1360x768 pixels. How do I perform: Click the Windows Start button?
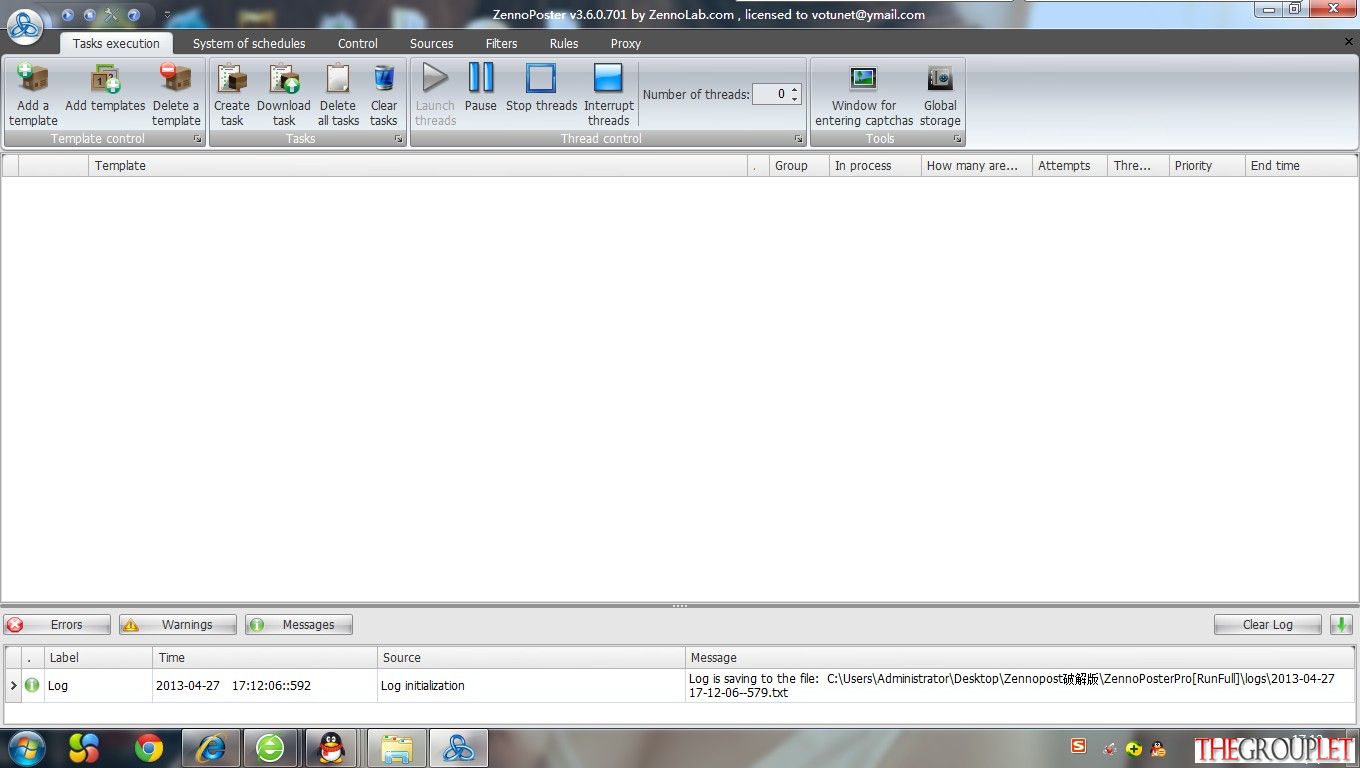(27, 748)
